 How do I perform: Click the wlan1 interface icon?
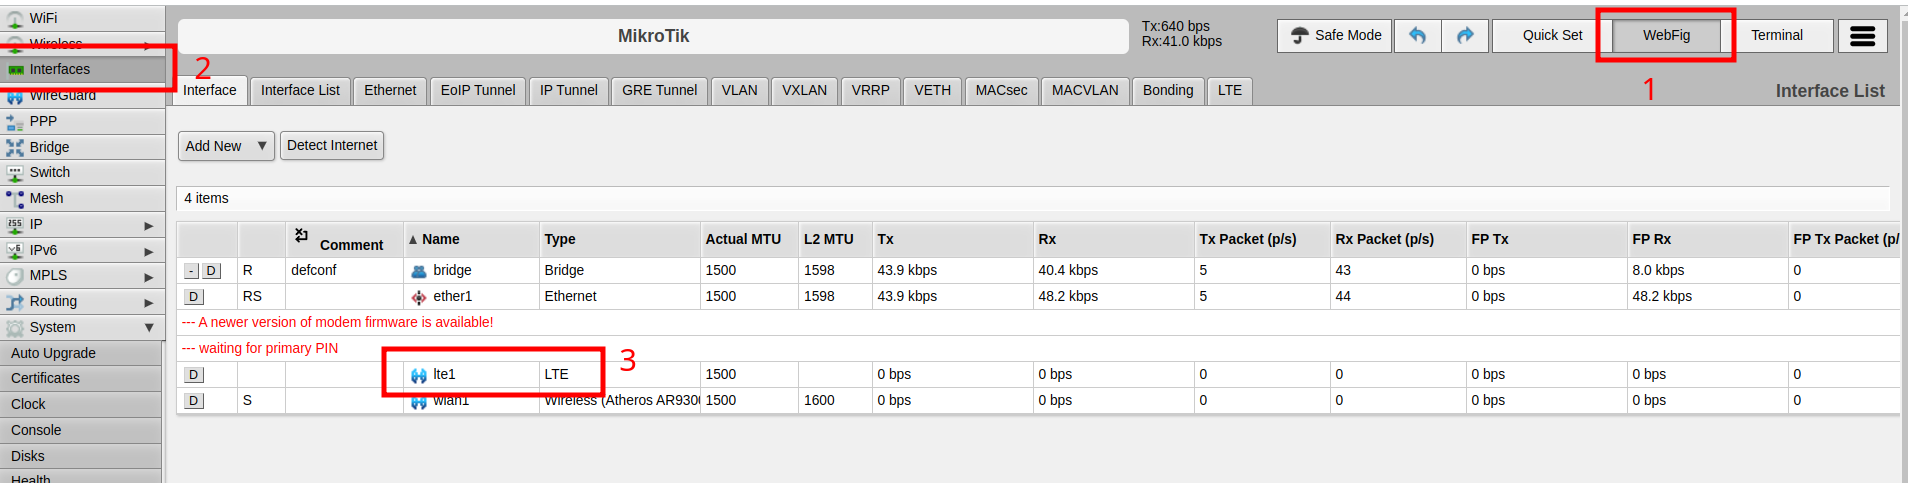[419, 401]
